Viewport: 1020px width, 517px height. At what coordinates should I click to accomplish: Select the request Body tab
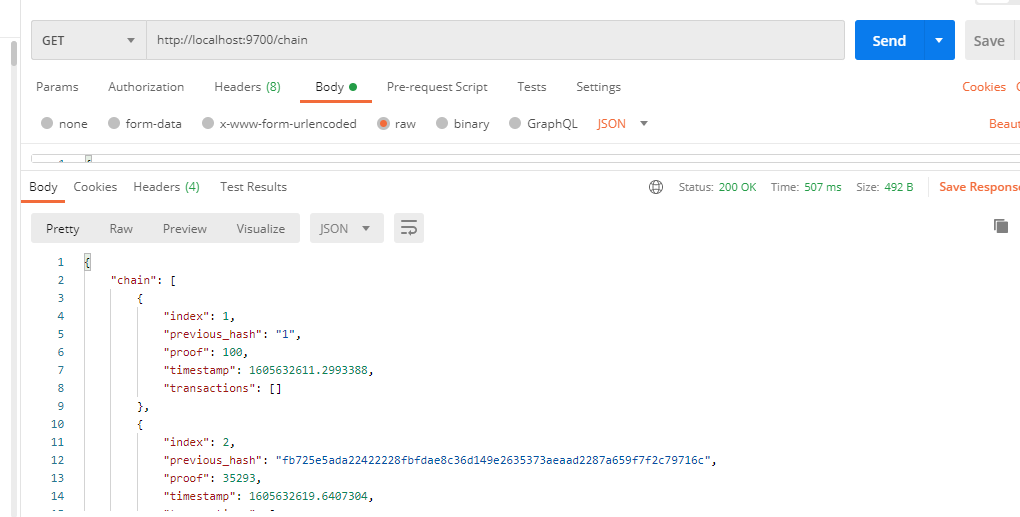point(336,87)
